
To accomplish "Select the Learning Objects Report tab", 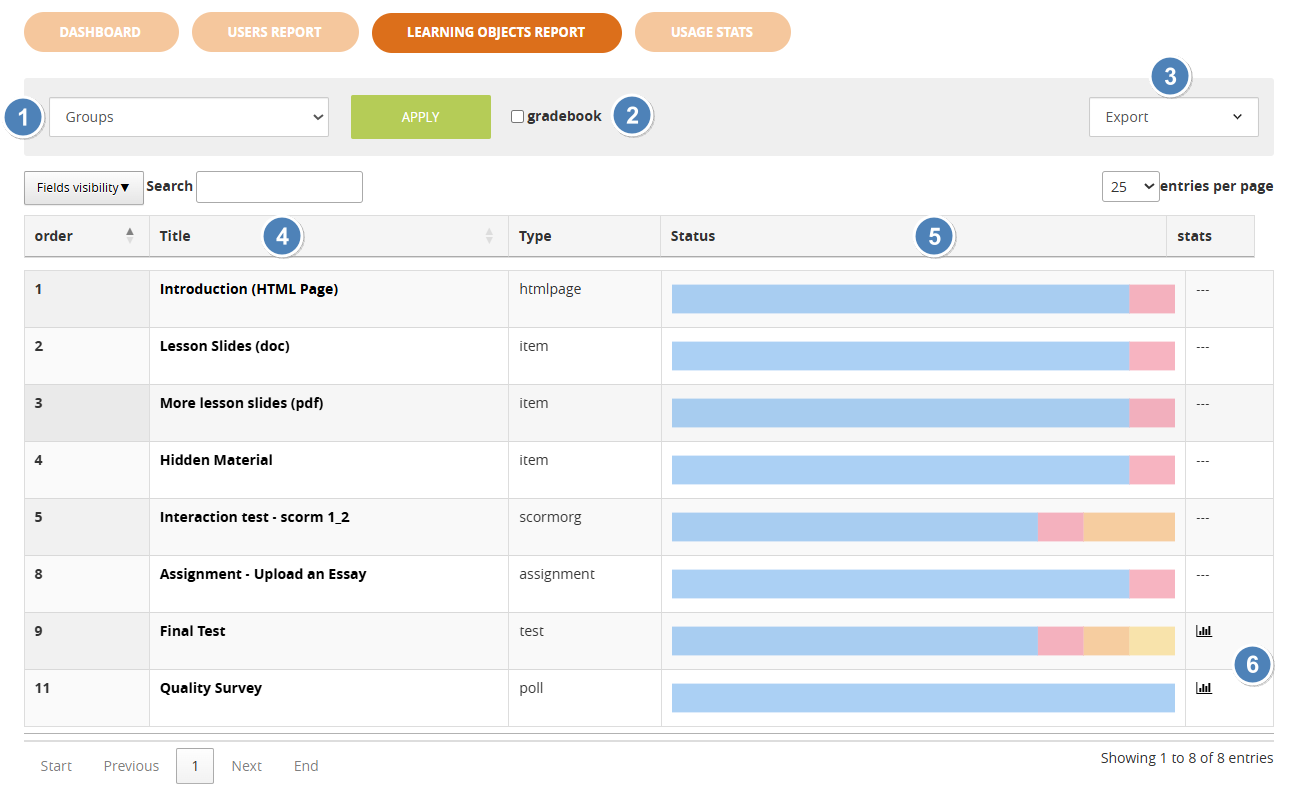I will 496,32.
